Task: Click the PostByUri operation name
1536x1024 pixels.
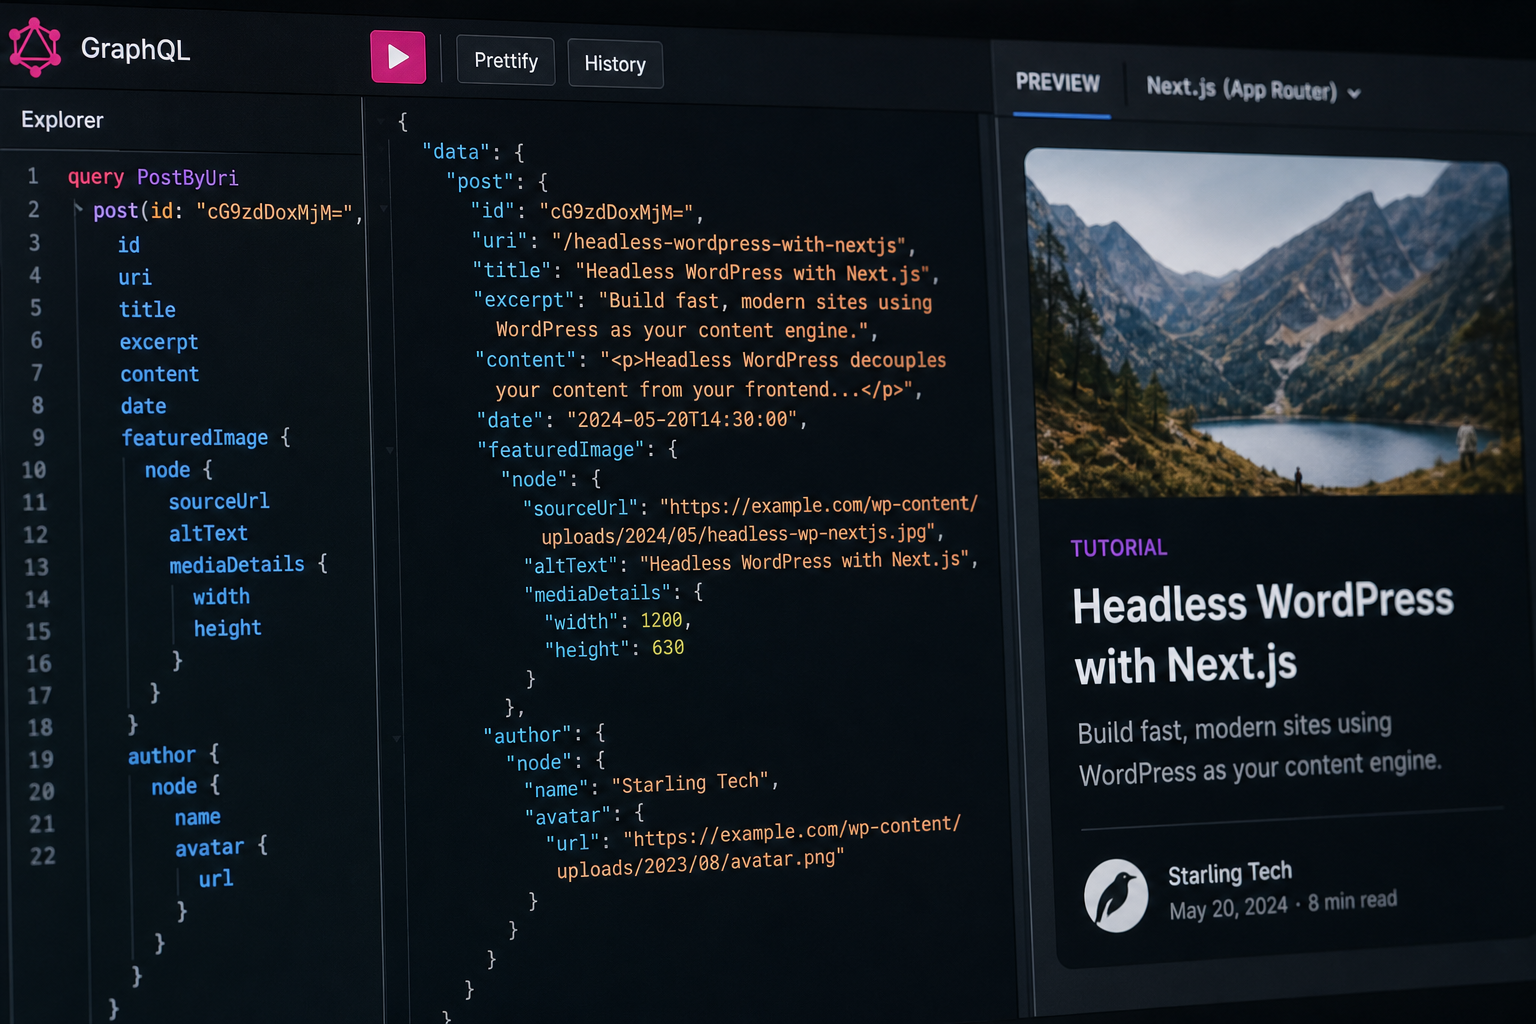Action: (187, 178)
